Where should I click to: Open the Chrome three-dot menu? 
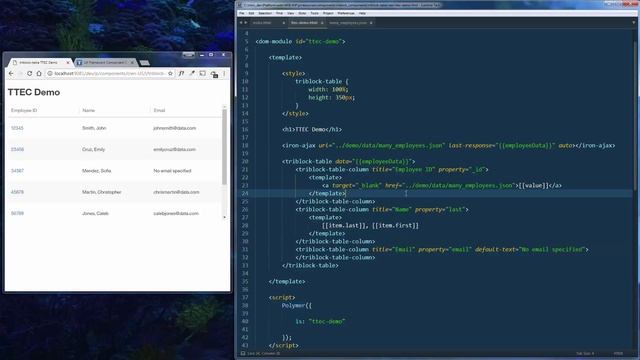click(224, 73)
